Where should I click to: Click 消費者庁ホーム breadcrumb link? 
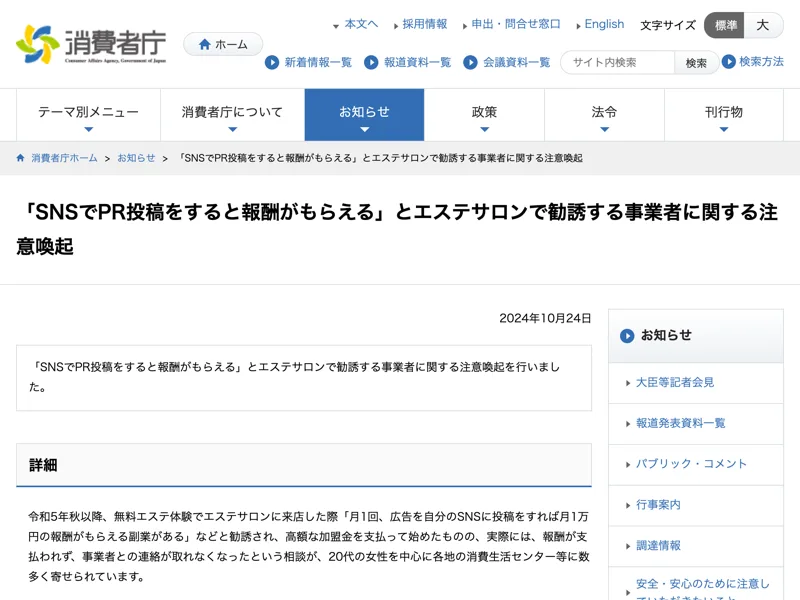click(64, 158)
